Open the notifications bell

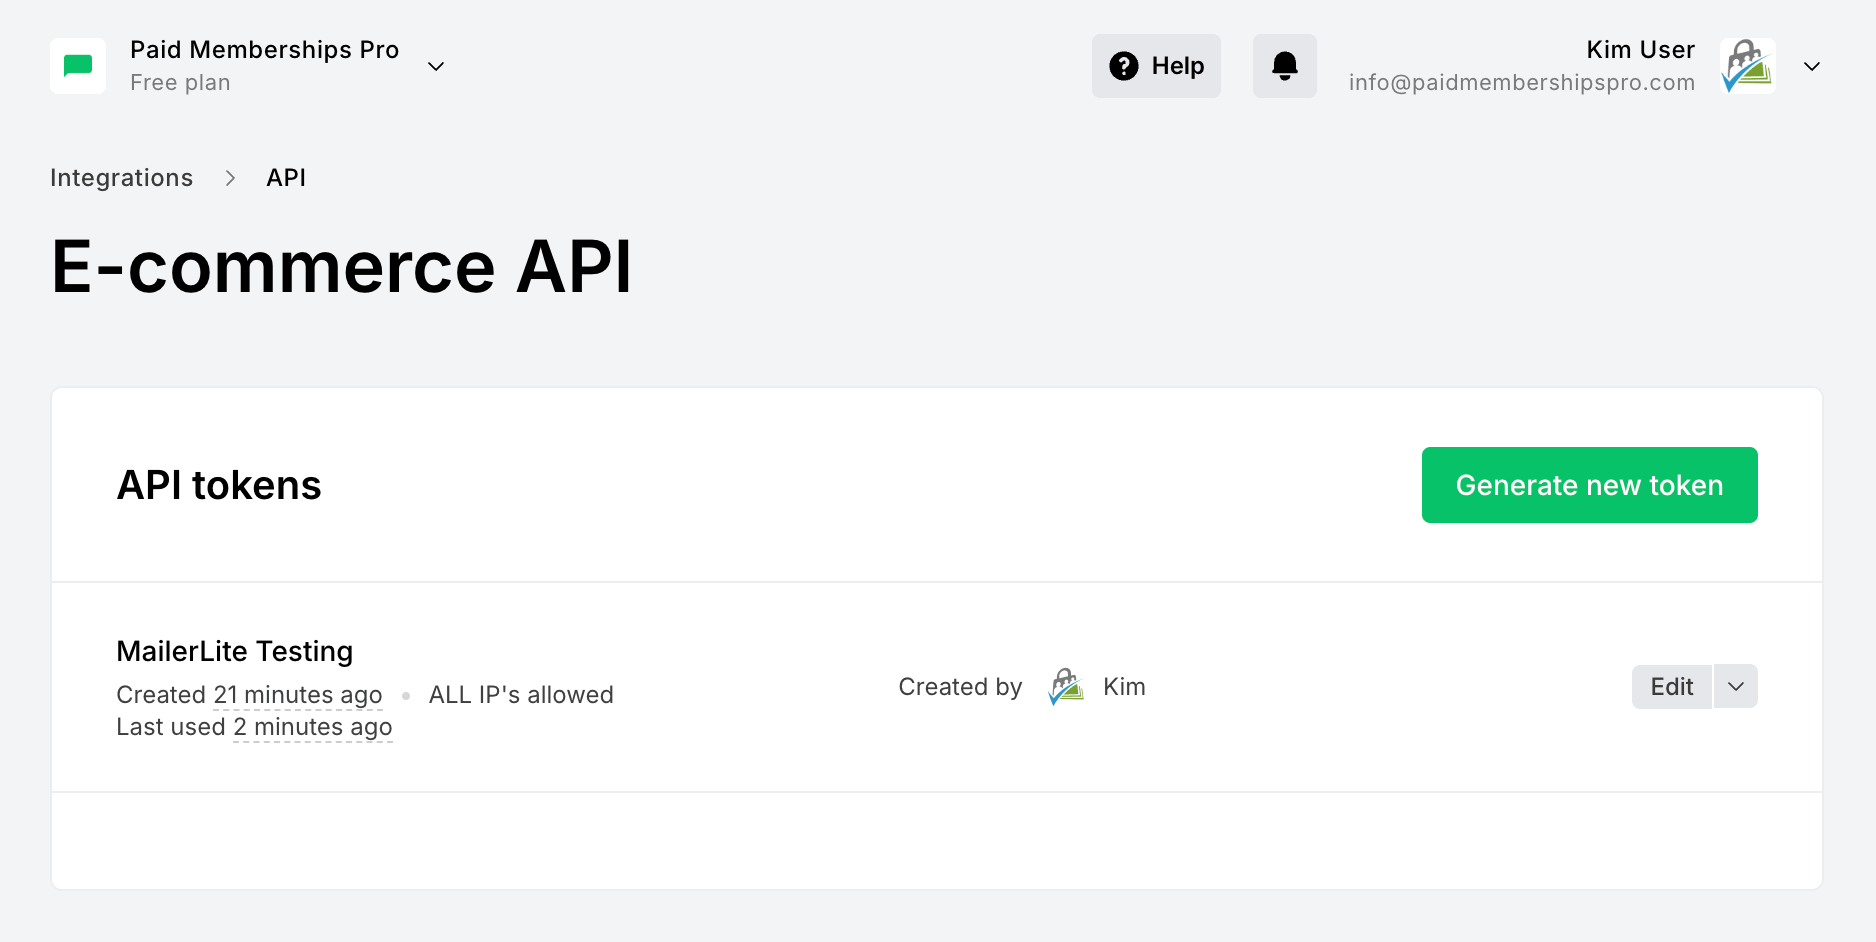1285,66
